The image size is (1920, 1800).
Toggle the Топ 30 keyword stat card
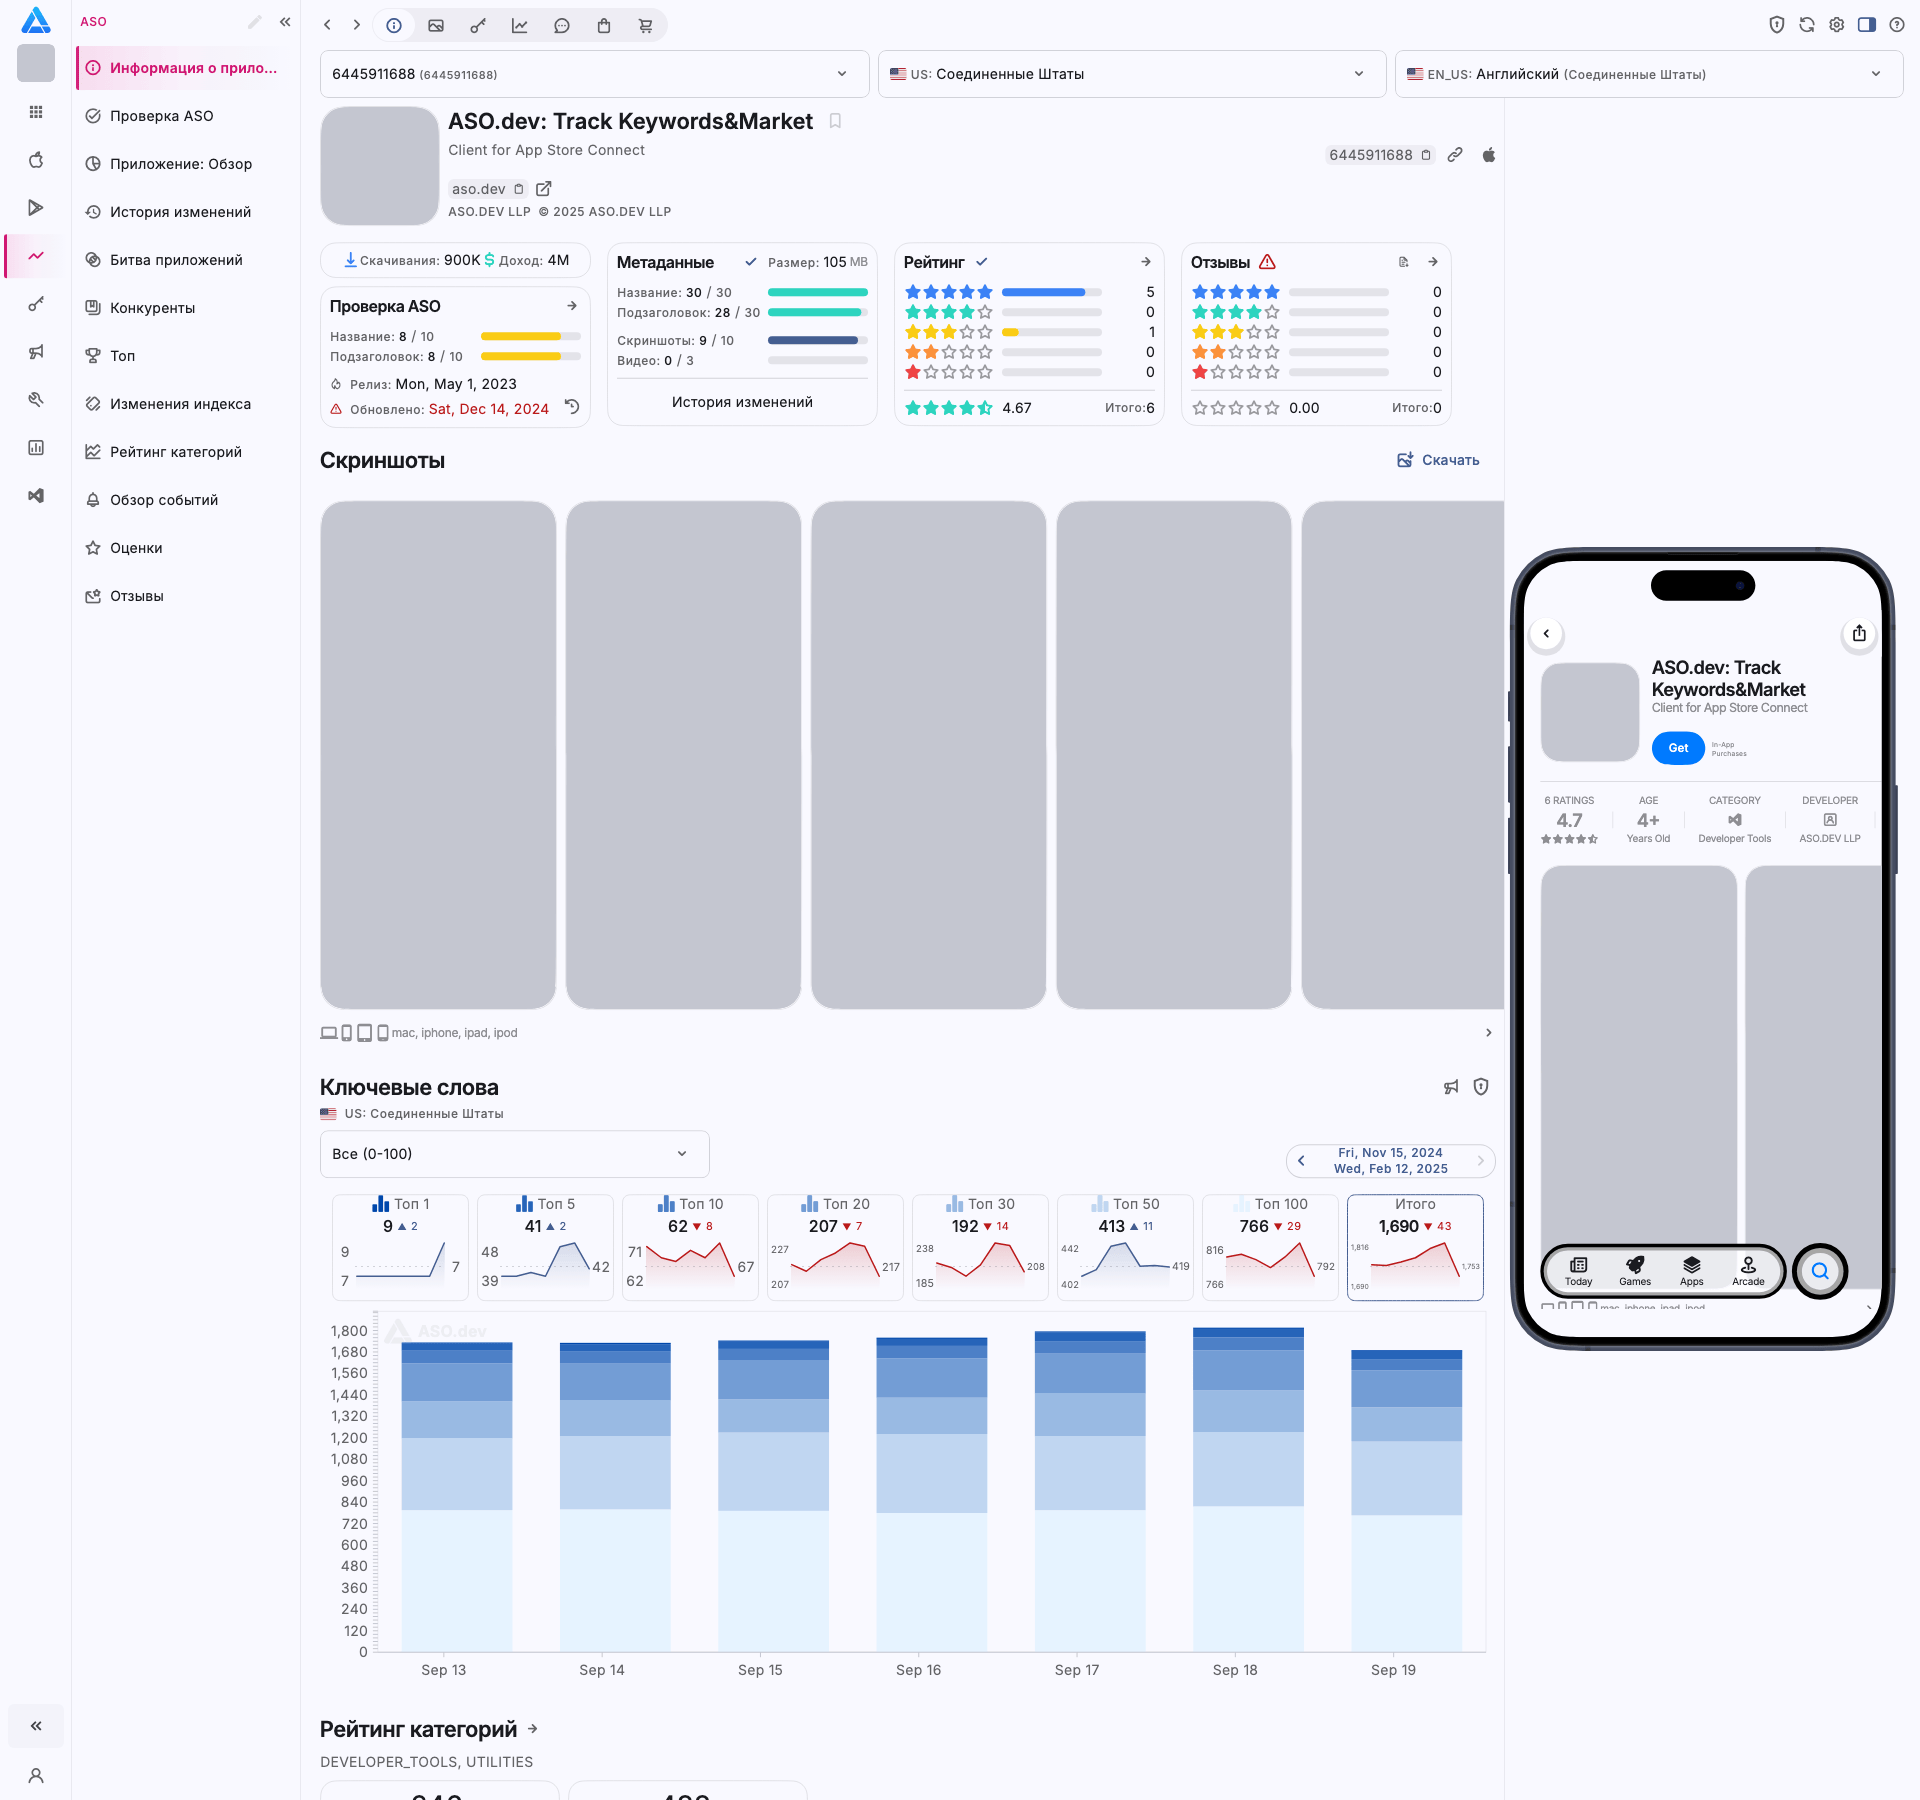pyautogui.click(x=980, y=1247)
